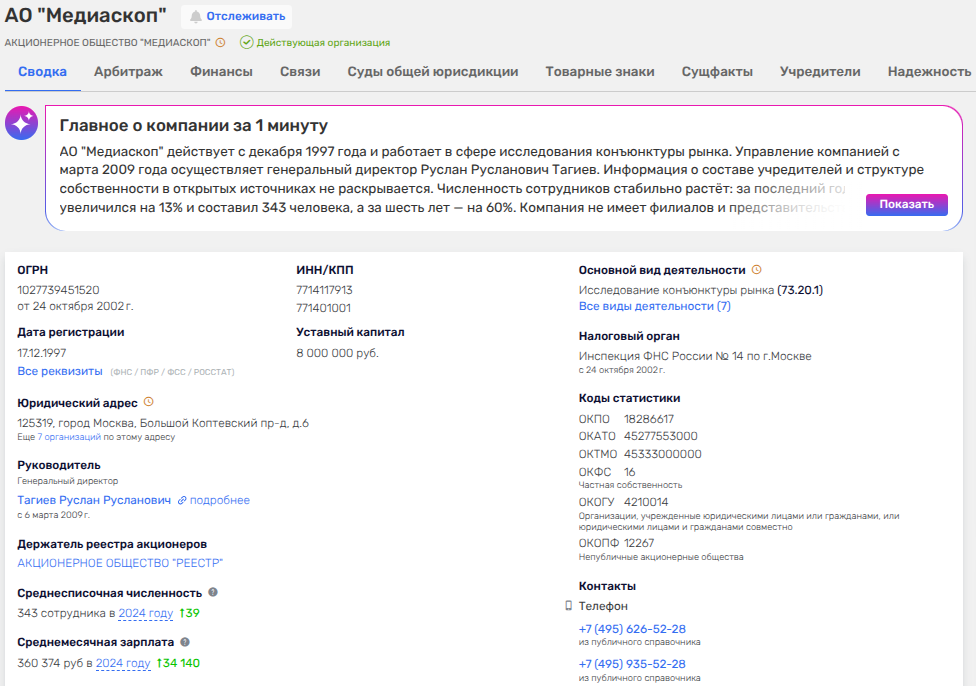Expand Все виды деятельности (7) list

click(x=654, y=306)
